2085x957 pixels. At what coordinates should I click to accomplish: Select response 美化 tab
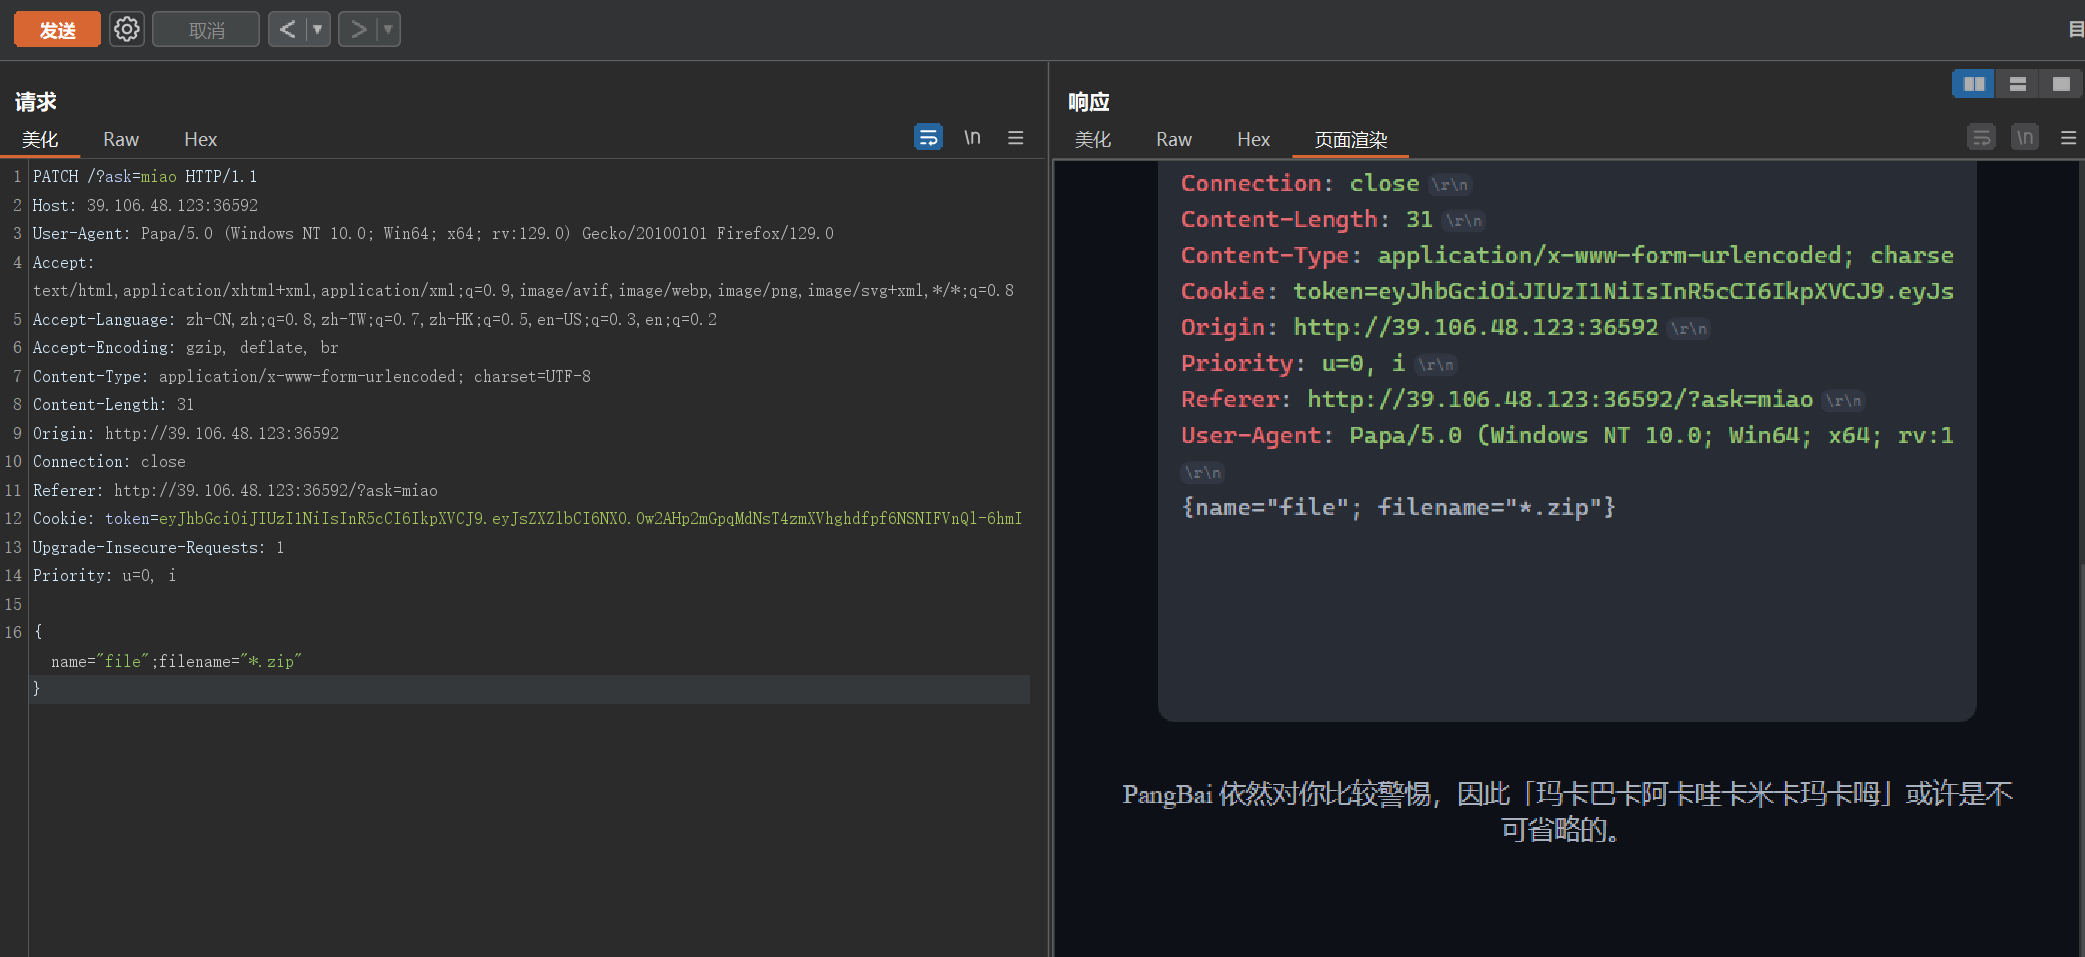1093,139
